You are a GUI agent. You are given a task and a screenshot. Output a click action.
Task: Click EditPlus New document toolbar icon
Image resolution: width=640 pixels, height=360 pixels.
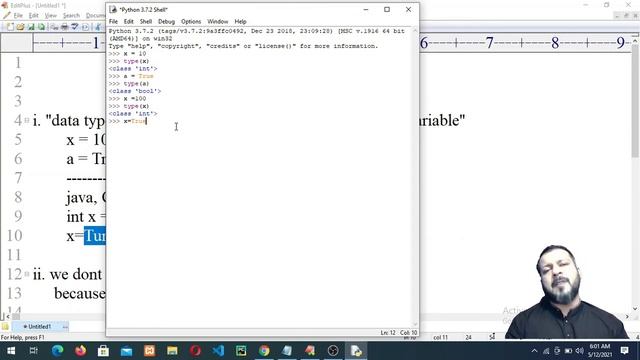point(10,27)
